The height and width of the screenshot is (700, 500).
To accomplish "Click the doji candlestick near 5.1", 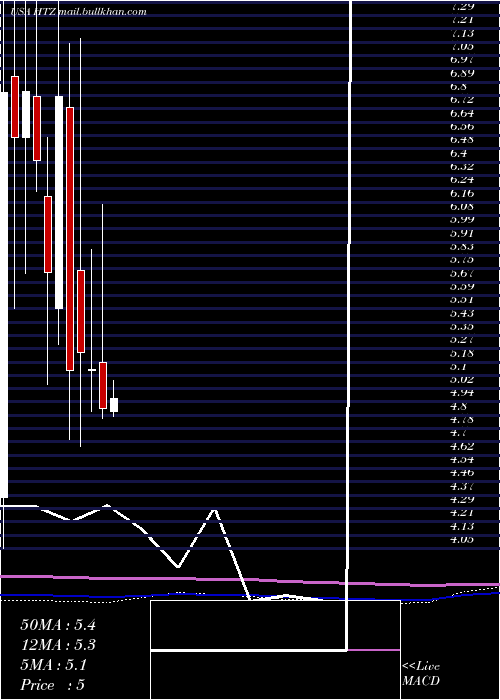I will click(92, 370).
